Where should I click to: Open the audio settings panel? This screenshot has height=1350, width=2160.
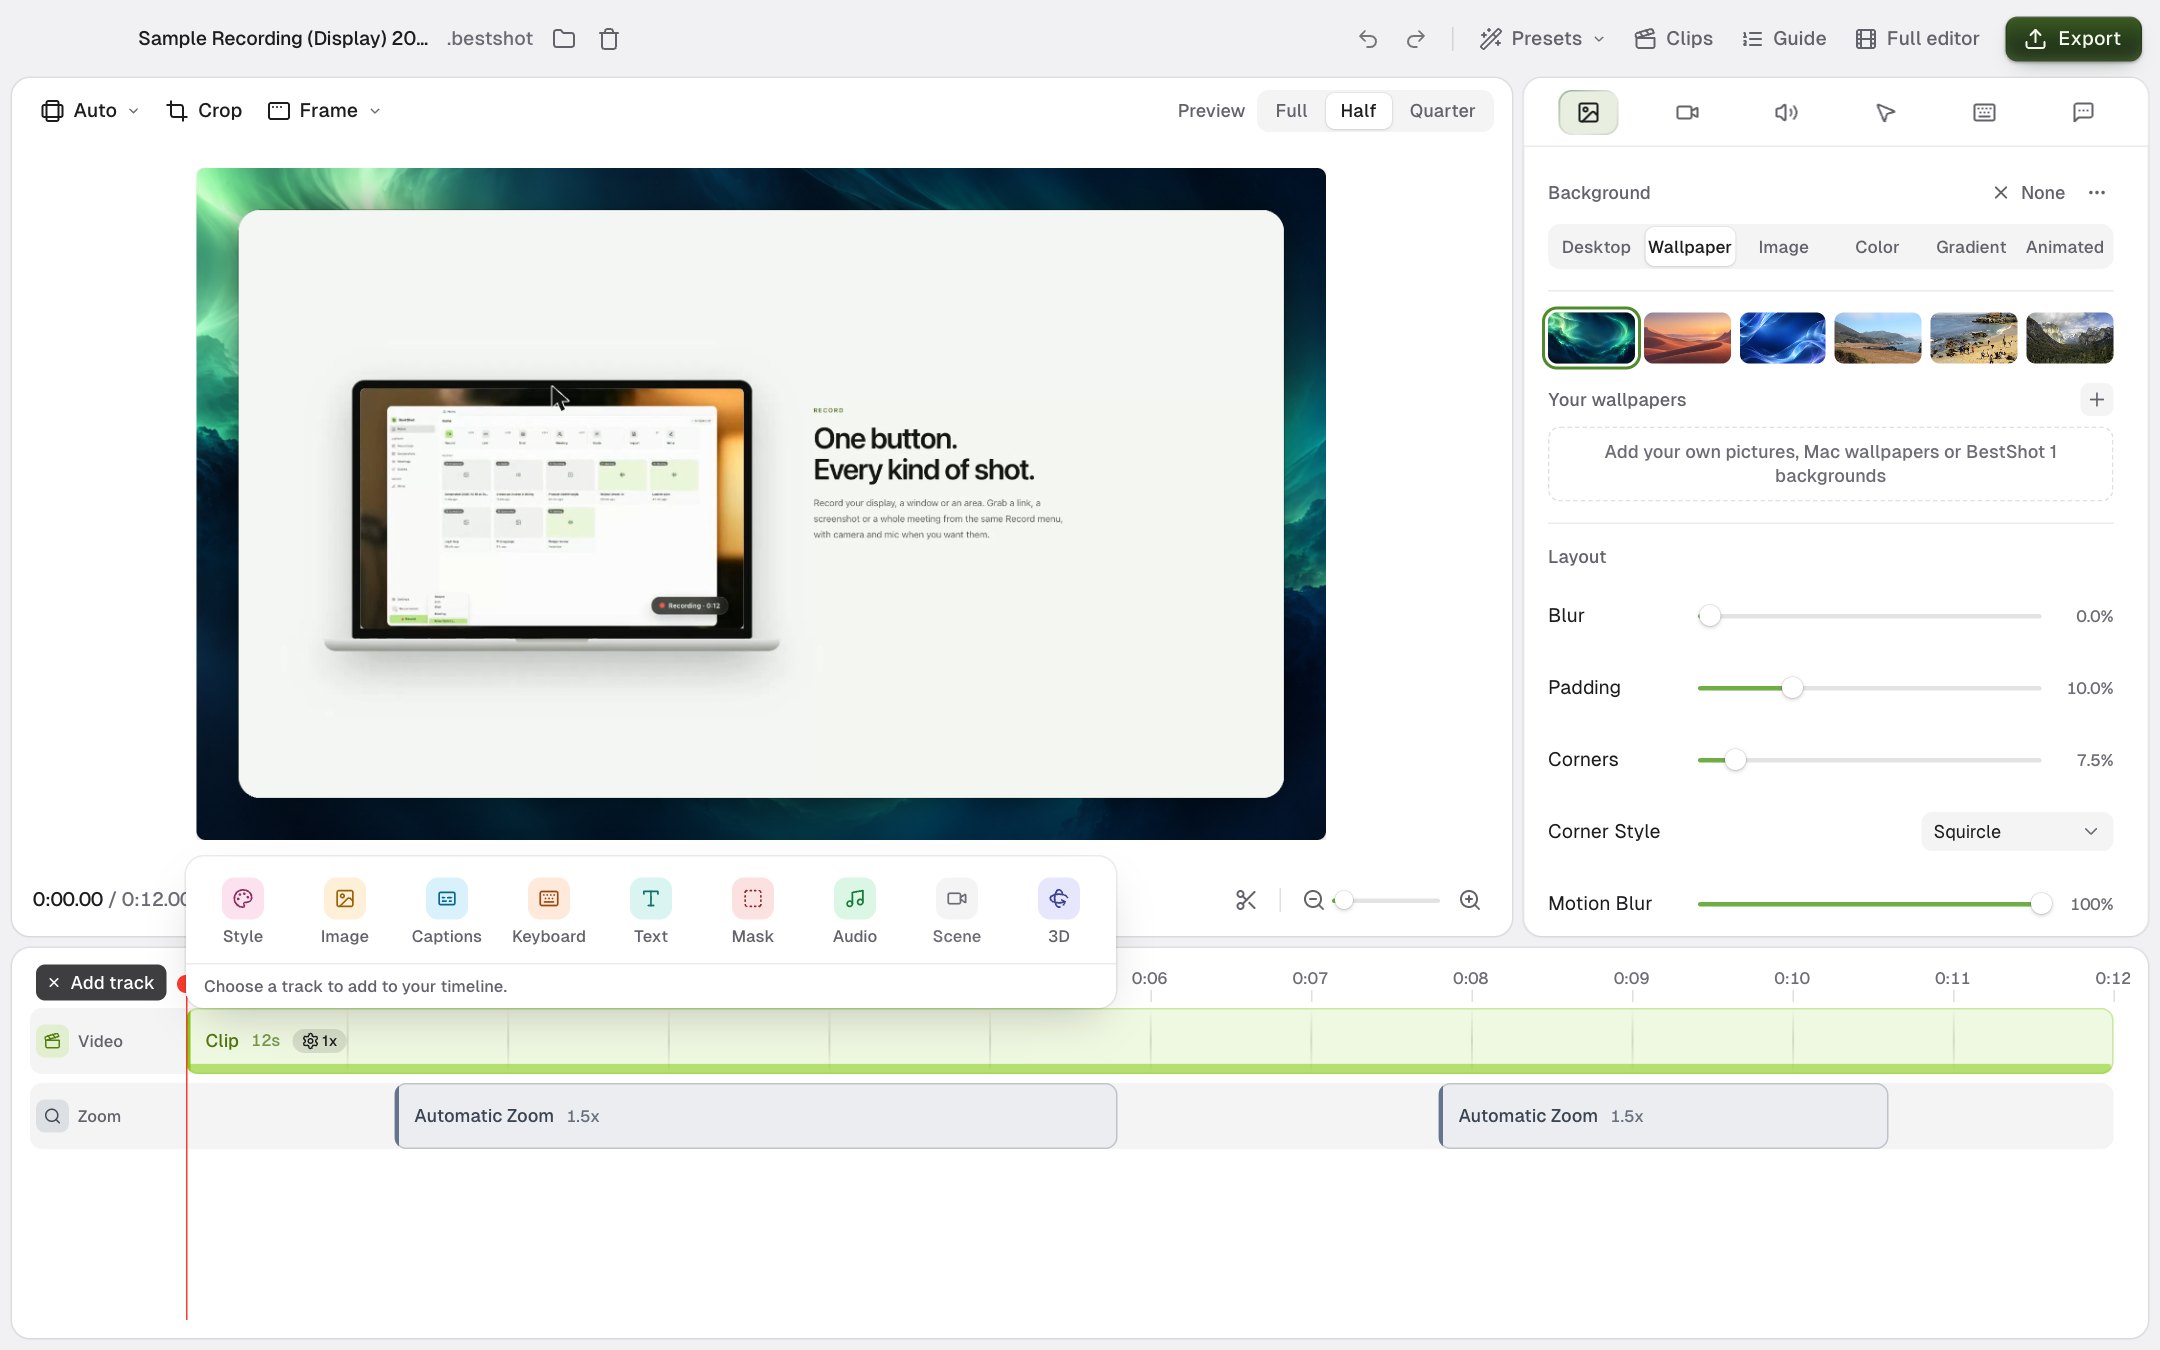(1786, 112)
